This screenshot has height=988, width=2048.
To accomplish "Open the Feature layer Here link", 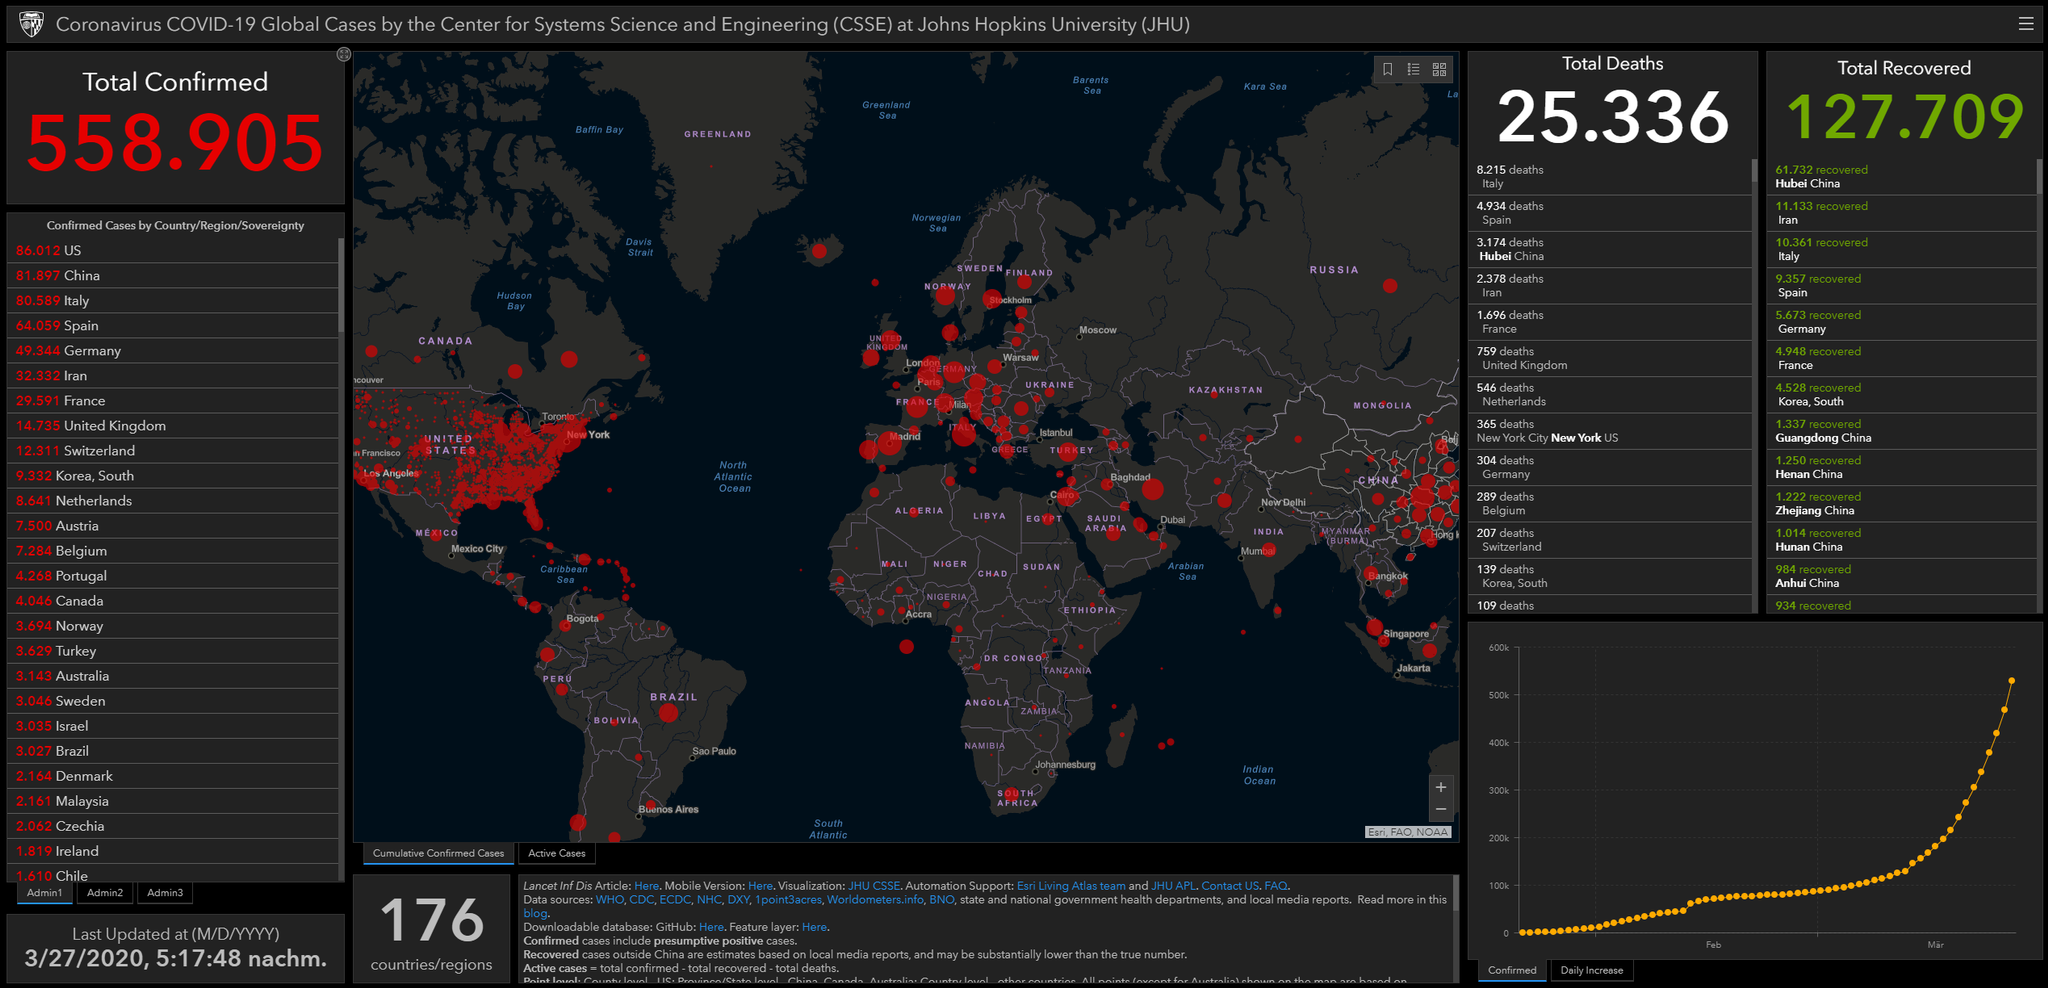I will pos(814,927).
